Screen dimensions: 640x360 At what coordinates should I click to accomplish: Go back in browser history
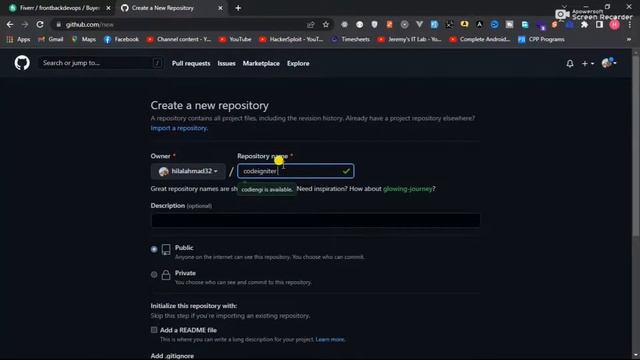(x=10, y=24)
